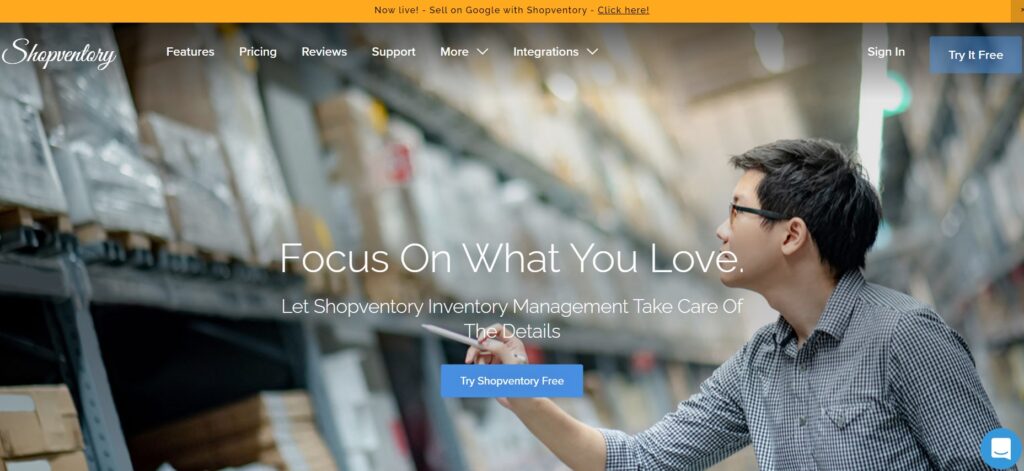This screenshot has width=1024, height=471.
Task: Expand the Integrations chevron arrow
Action: [592, 52]
